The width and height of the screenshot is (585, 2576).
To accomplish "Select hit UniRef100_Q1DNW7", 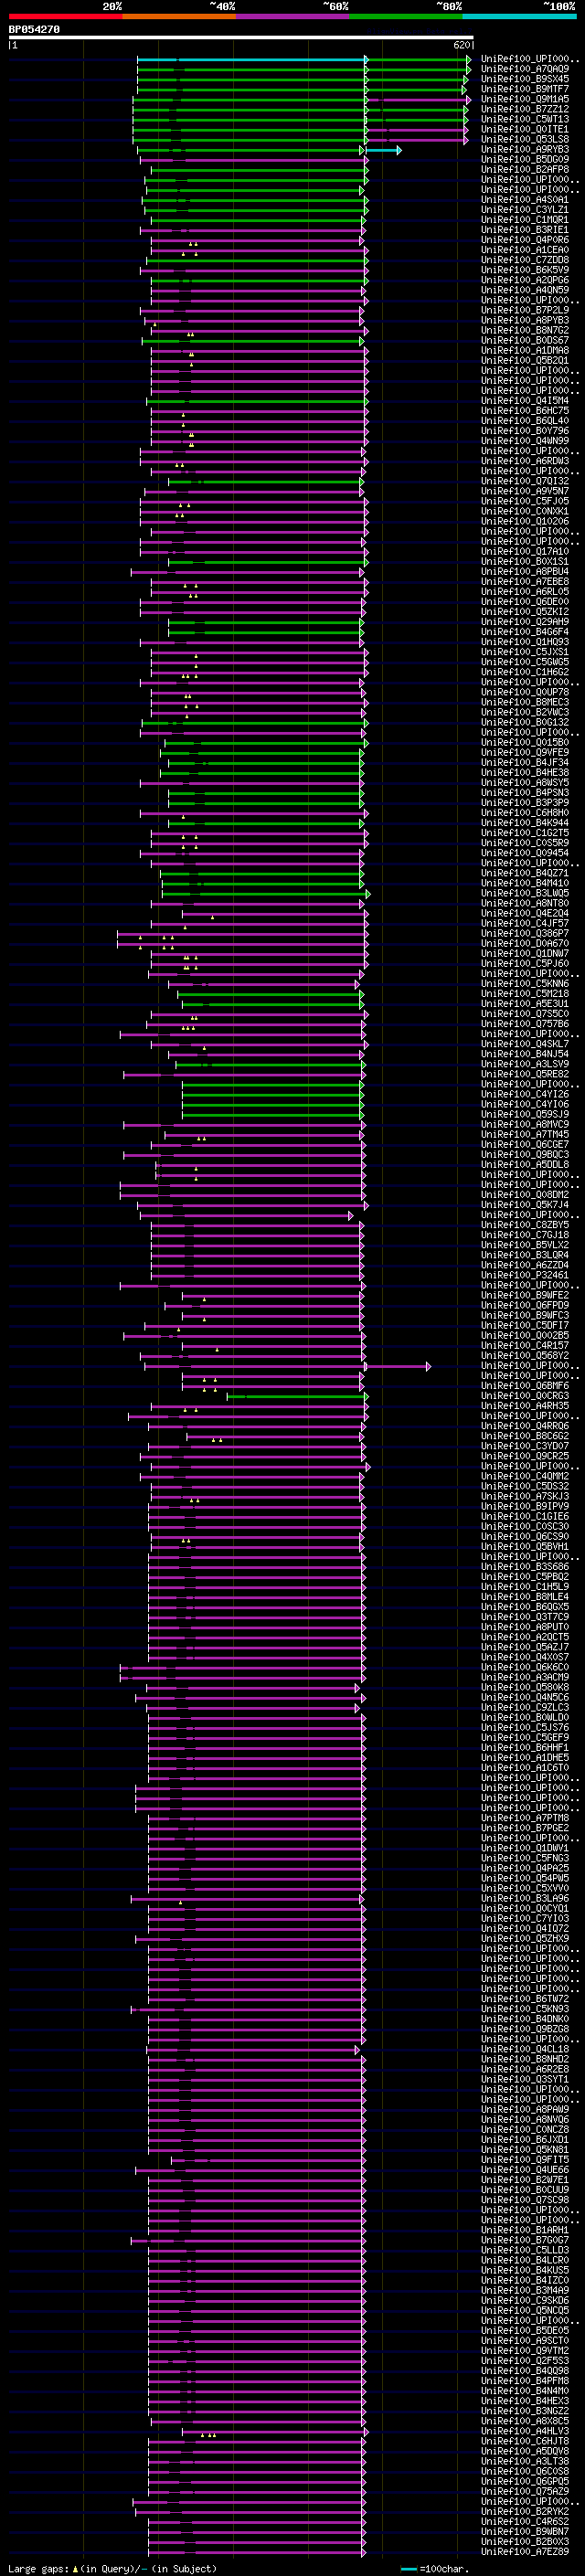I will (525, 953).
